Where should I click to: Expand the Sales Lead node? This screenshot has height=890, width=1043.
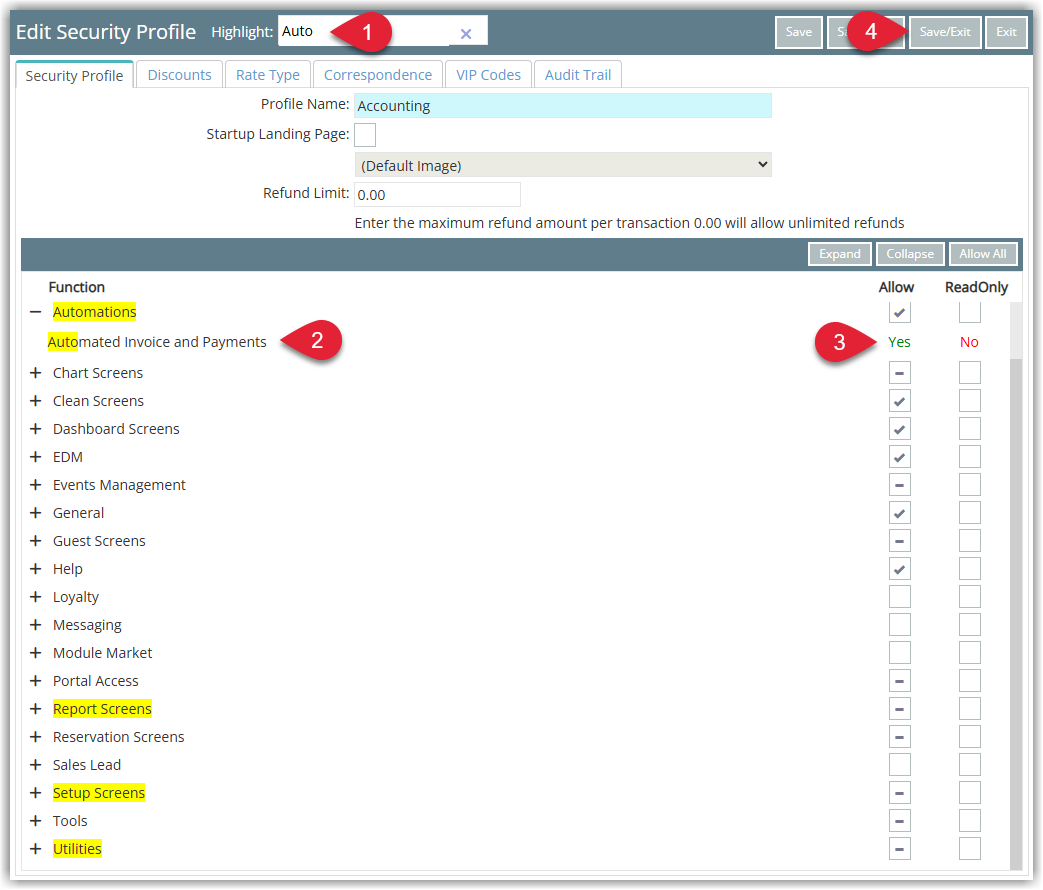(x=36, y=765)
